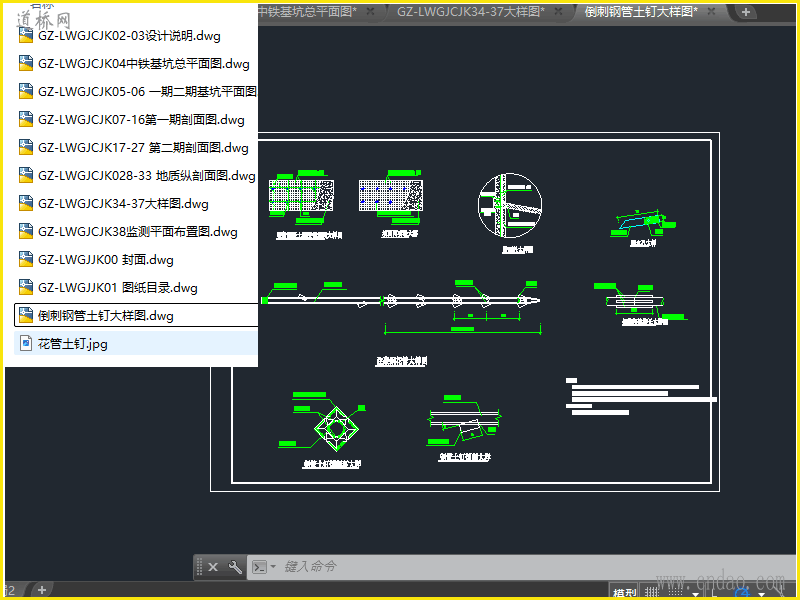Toggle ortho mode icon in status bar
This screenshot has height=600, width=800.
tap(714, 593)
